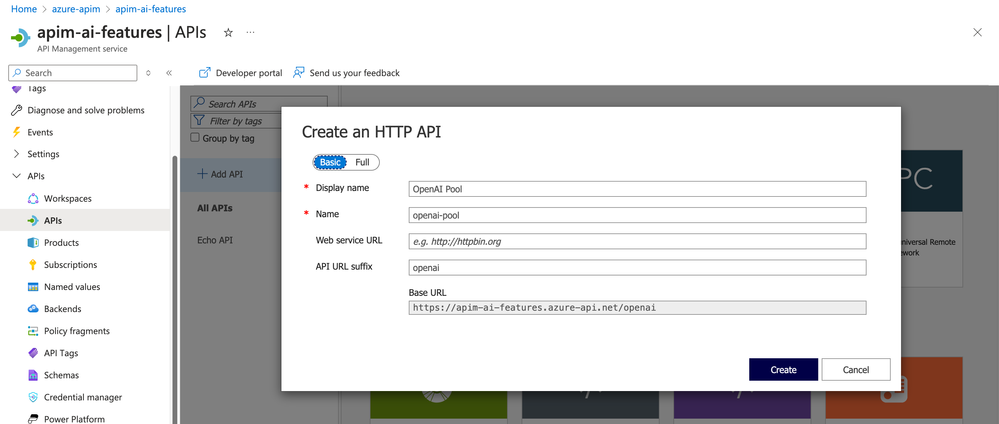Image resolution: width=999 pixels, height=424 pixels.
Task: Click the API Tags icon
Action: [x=33, y=353]
